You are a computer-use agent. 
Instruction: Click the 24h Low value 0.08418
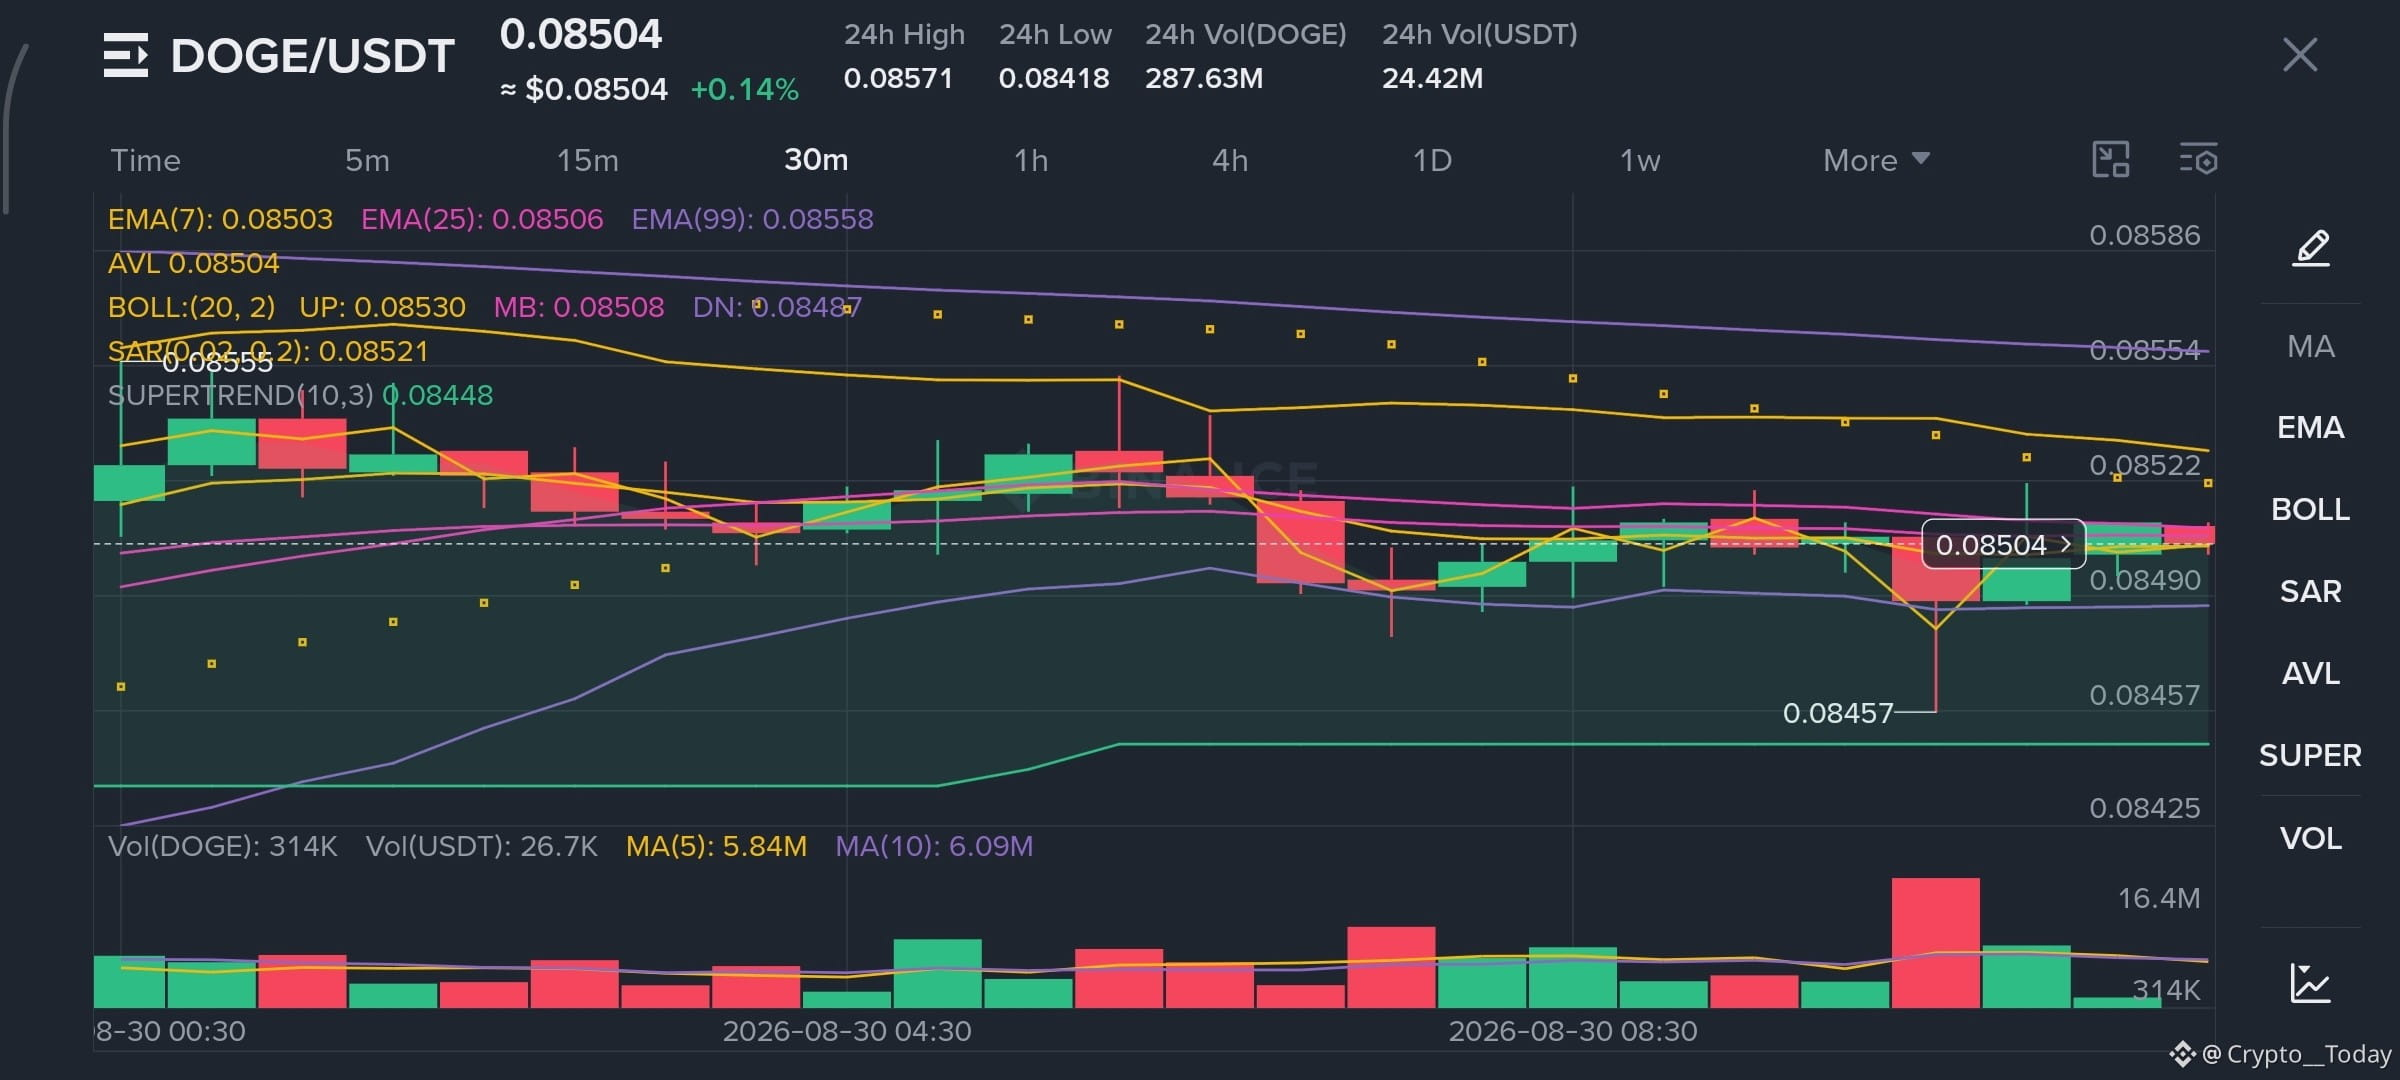pos(1054,78)
